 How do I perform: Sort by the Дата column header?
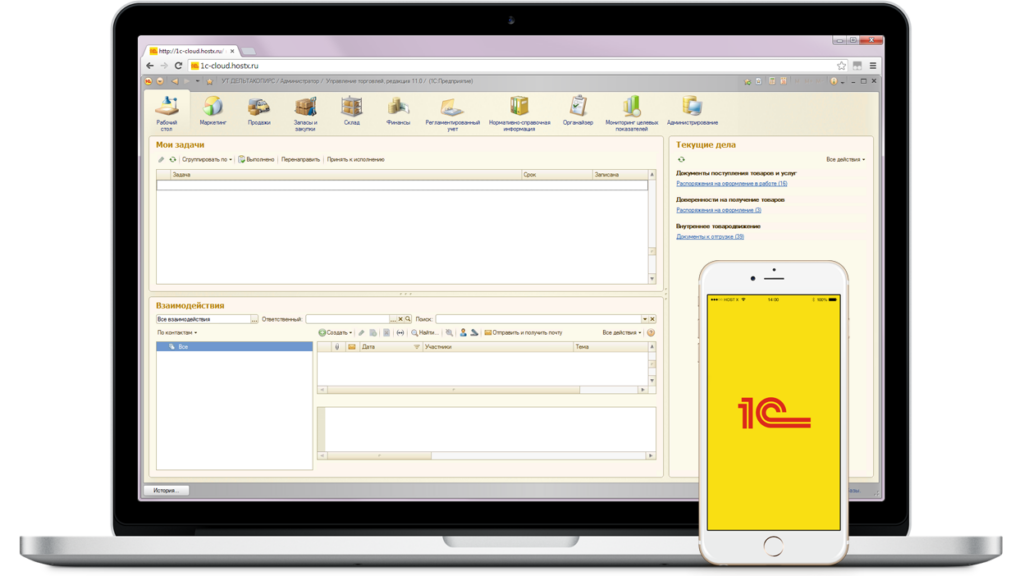pyautogui.click(x=390, y=347)
